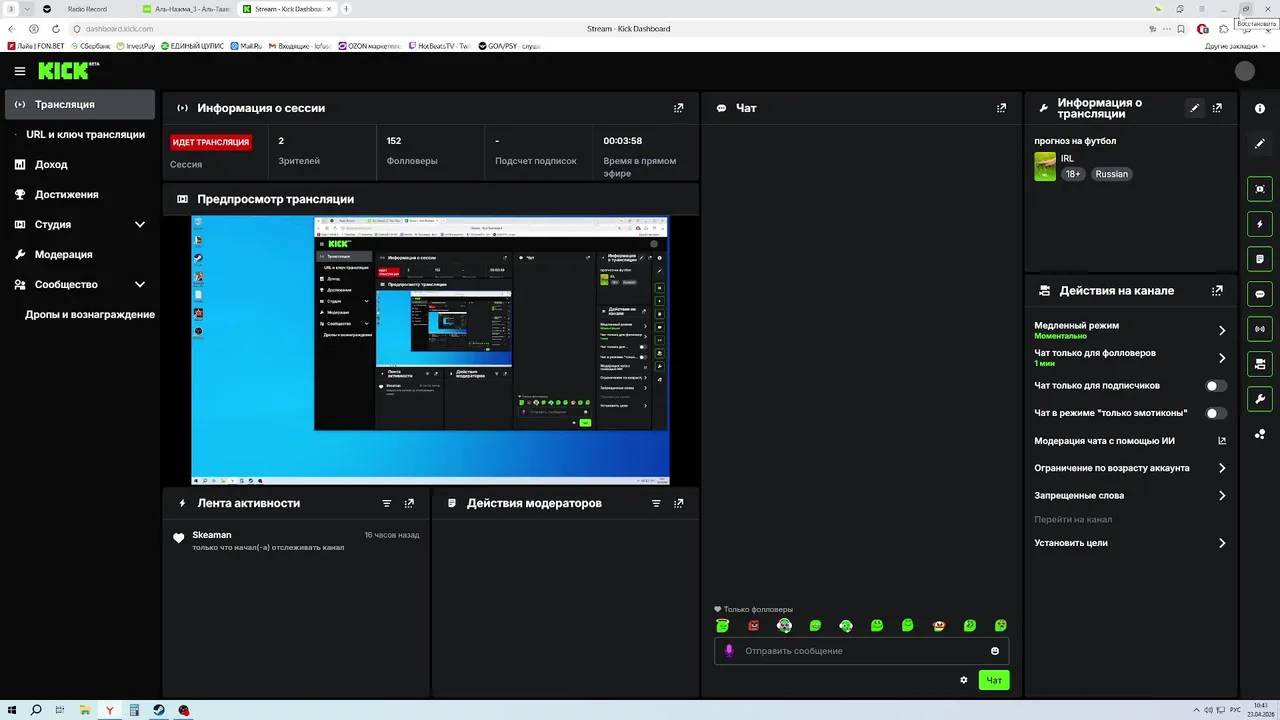Viewport: 1280px width, 720px height.
Task: Click the Skeaman username in activity feed
Action: pos(212,535)
